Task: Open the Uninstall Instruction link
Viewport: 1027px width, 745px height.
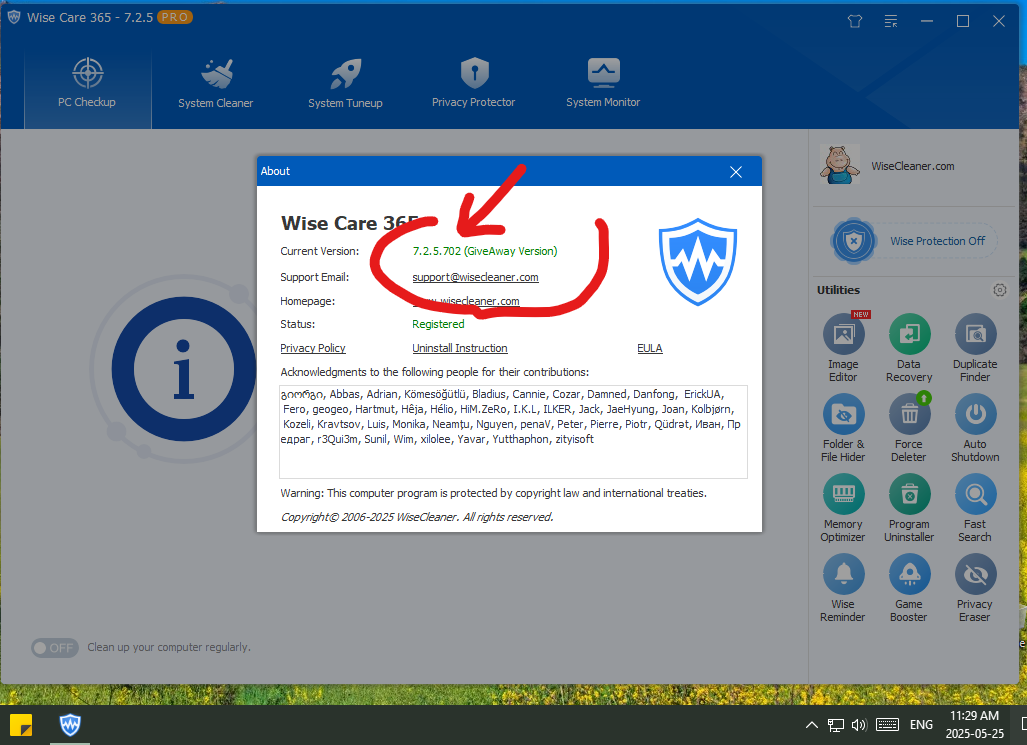Action: click(460, 348)
